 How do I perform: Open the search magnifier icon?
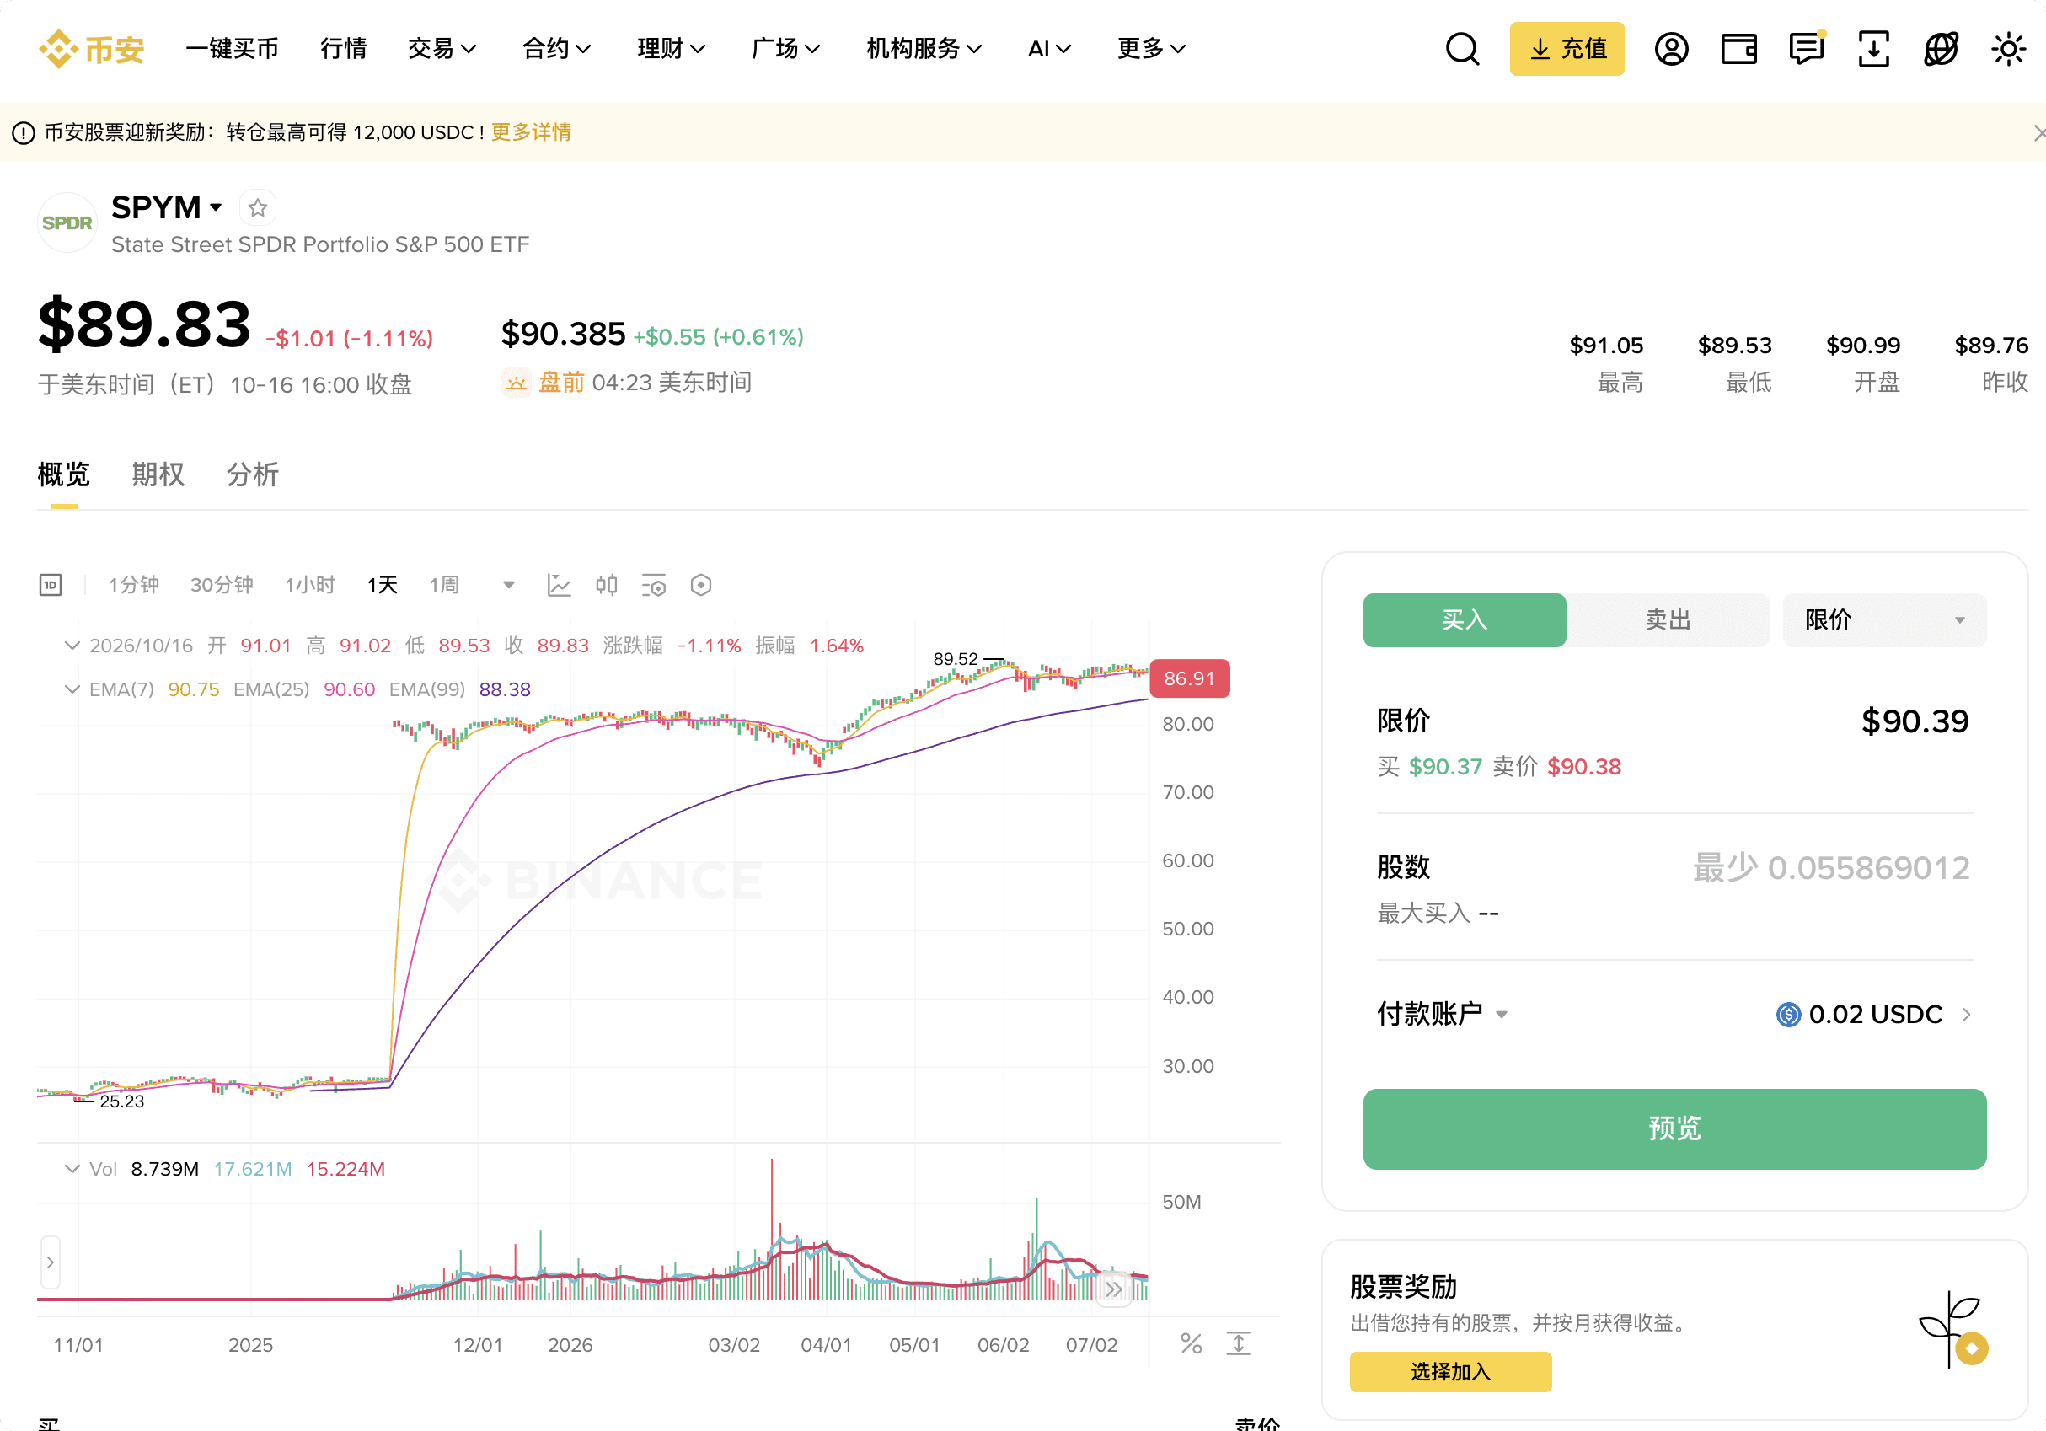point(1462,48)
